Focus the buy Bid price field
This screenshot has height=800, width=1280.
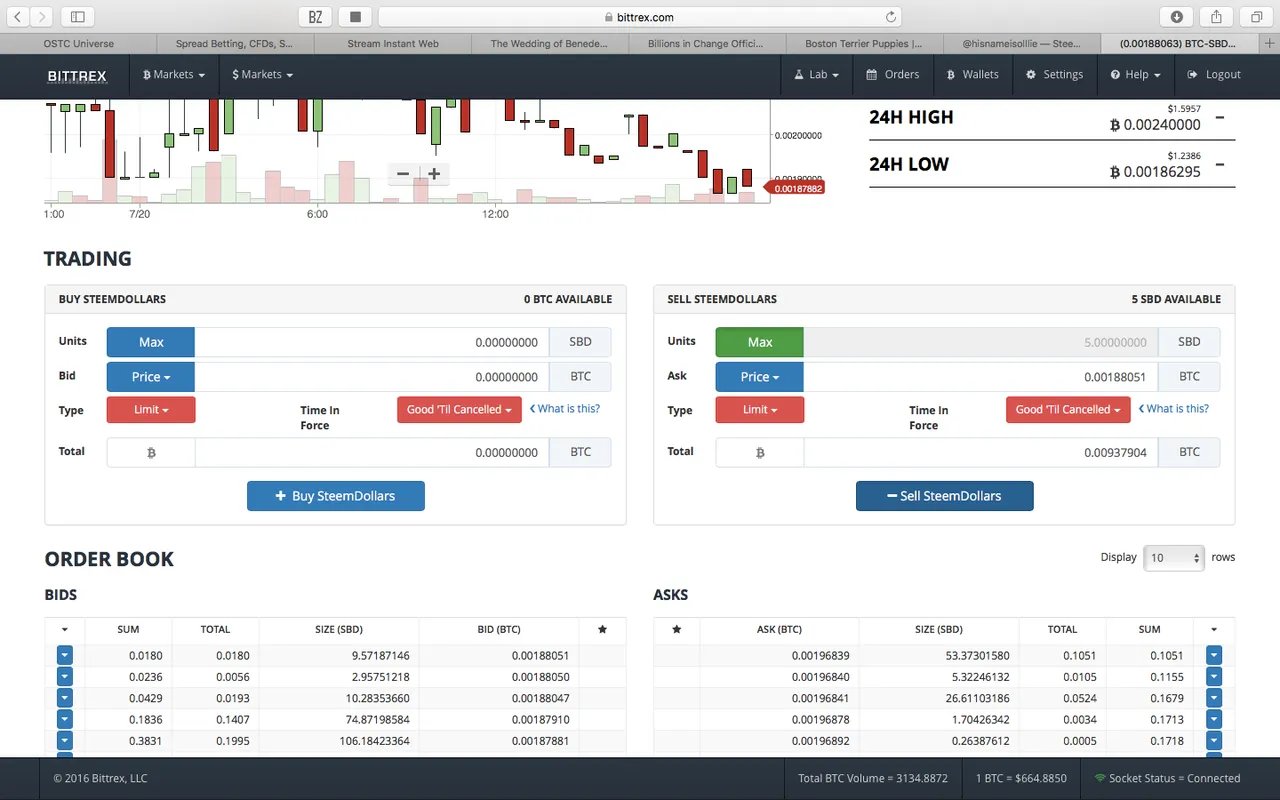pyautogui.click(x=372, y=377)
